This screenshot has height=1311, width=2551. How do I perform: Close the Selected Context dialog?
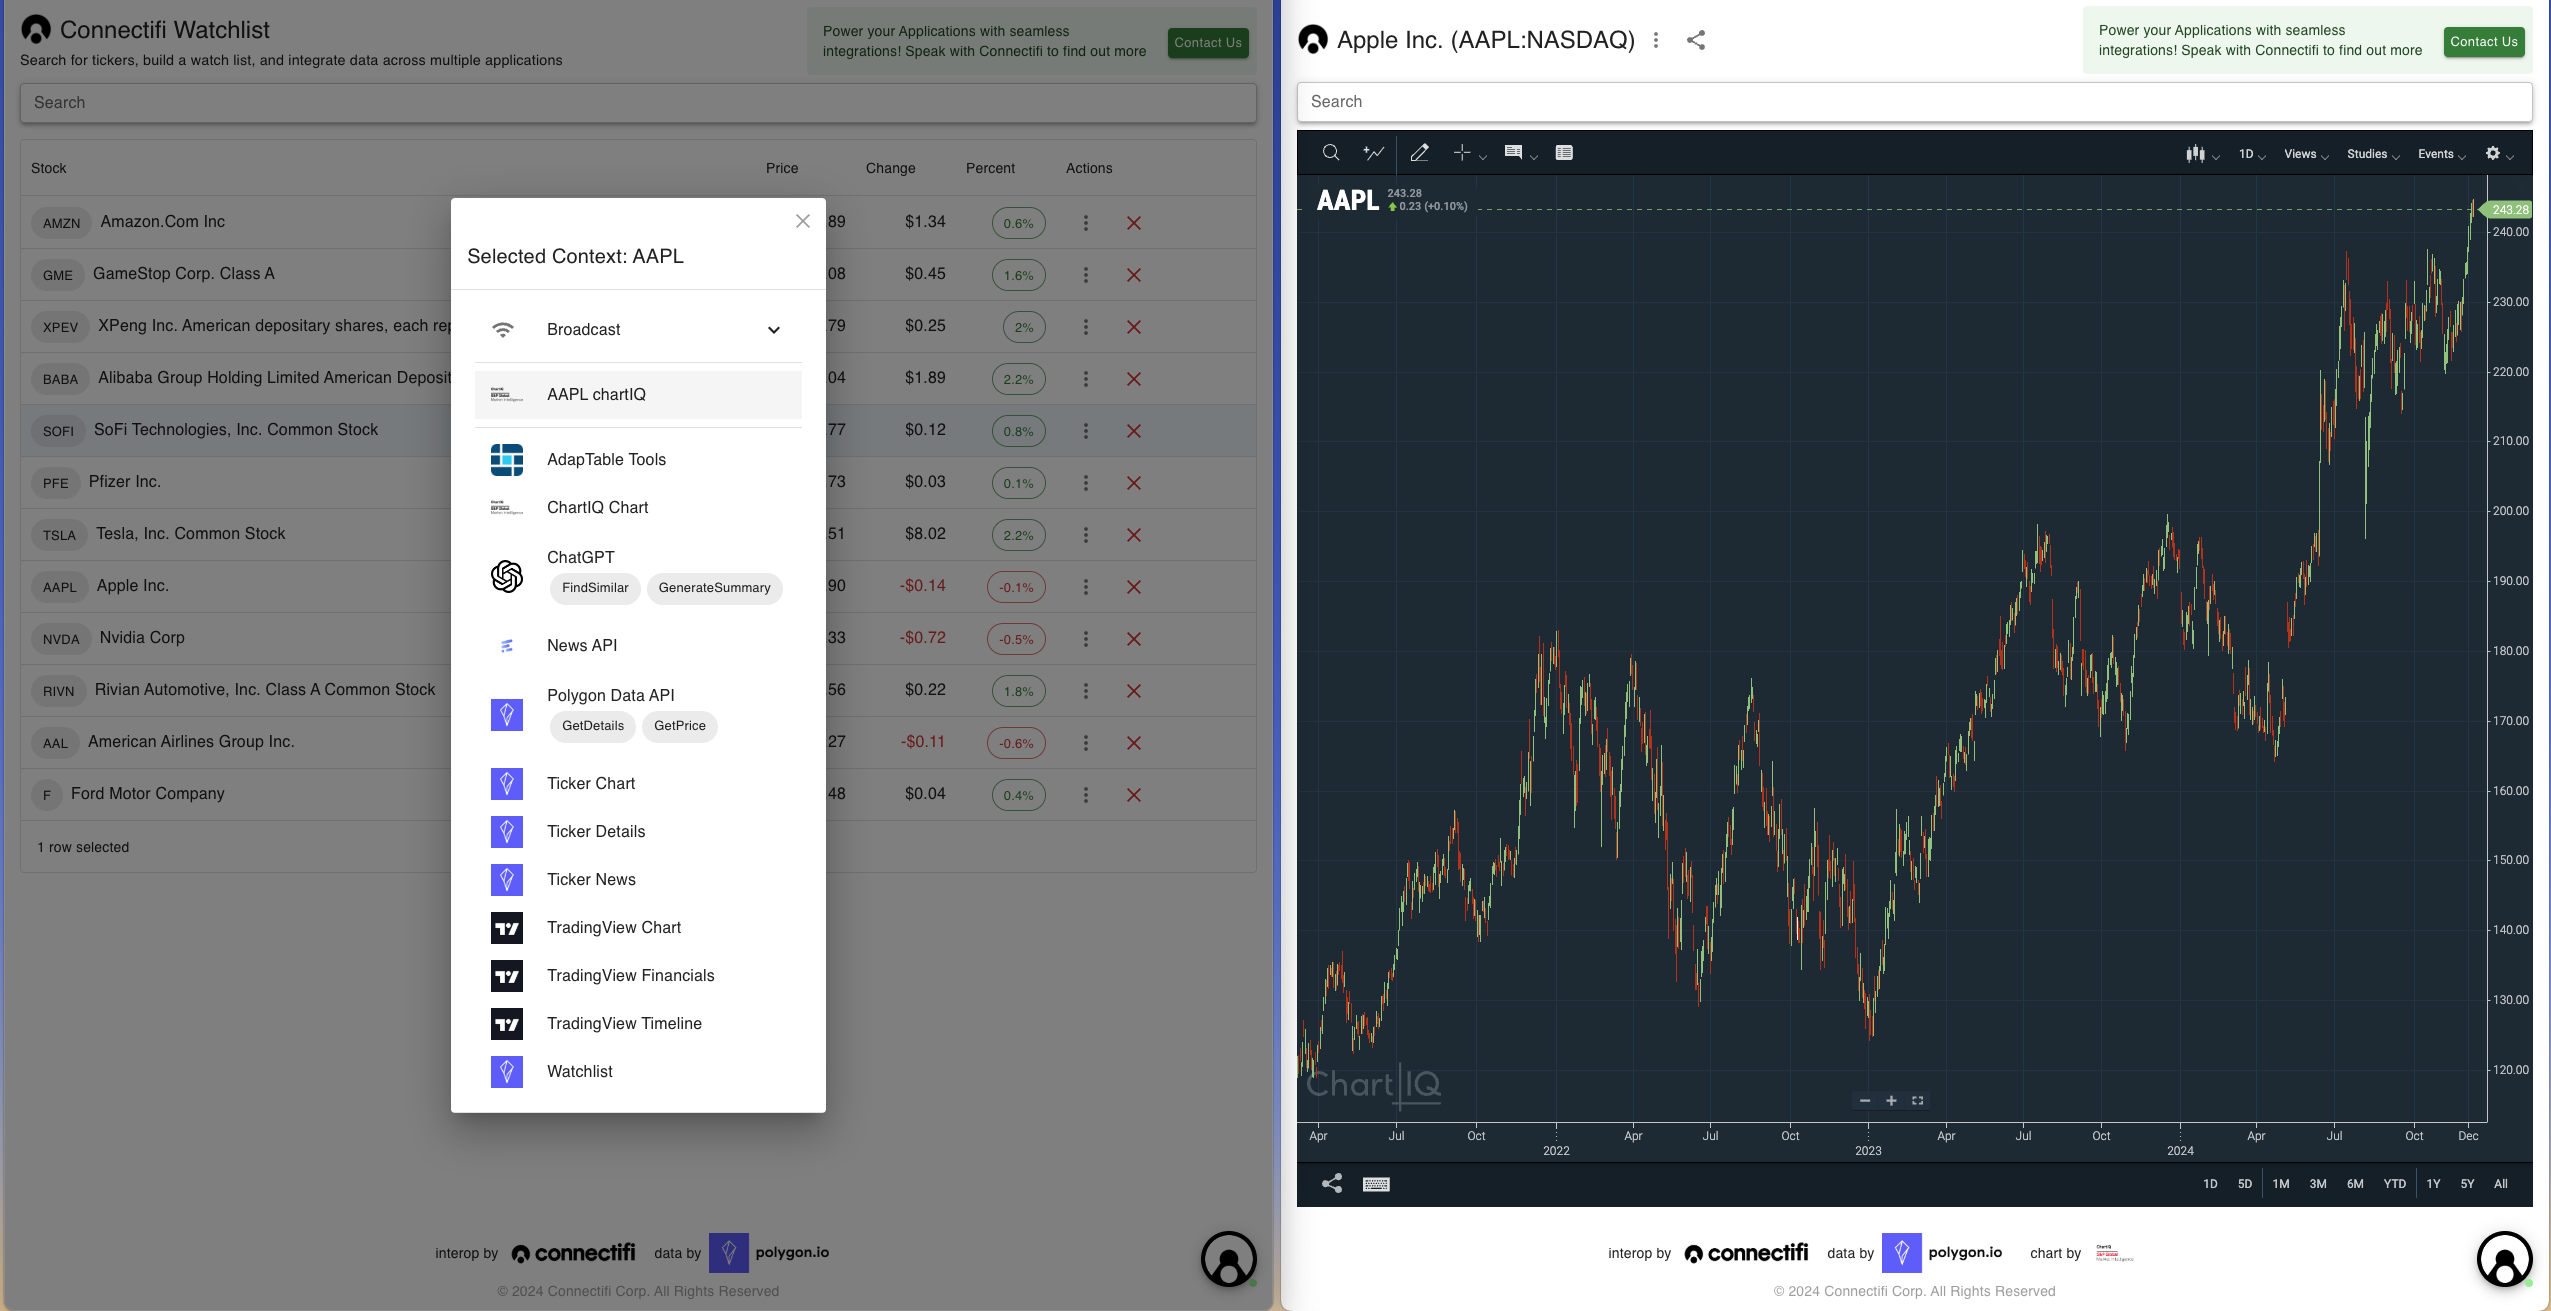coord(802,221)
